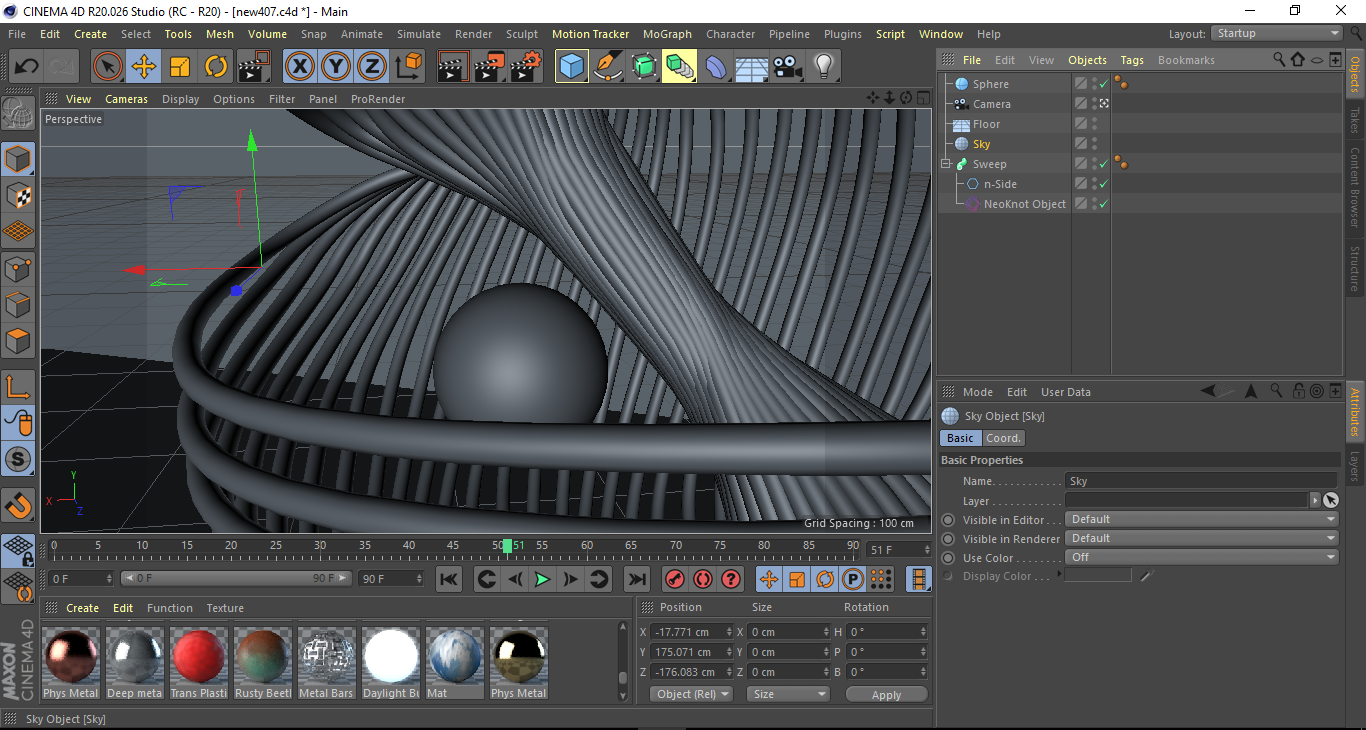
Task: Open the viewport Display menu
Action: click(x=180, y=99)
